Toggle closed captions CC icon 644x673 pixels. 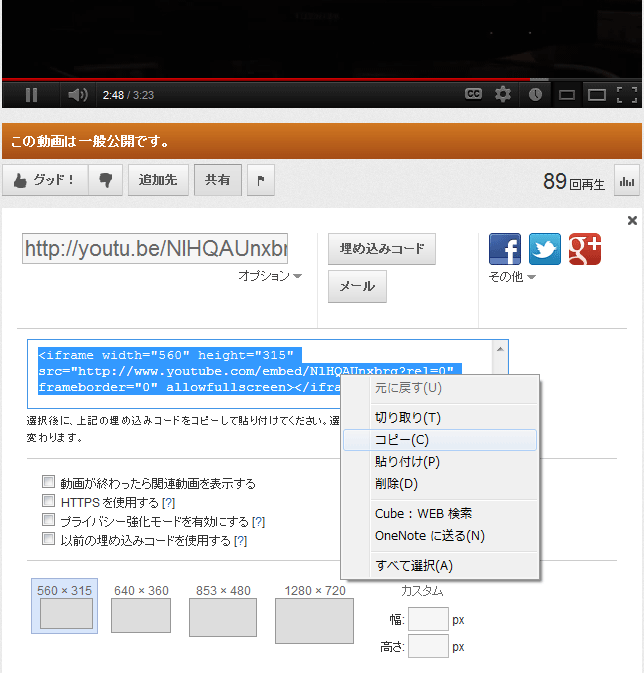[x=474, y=94]
